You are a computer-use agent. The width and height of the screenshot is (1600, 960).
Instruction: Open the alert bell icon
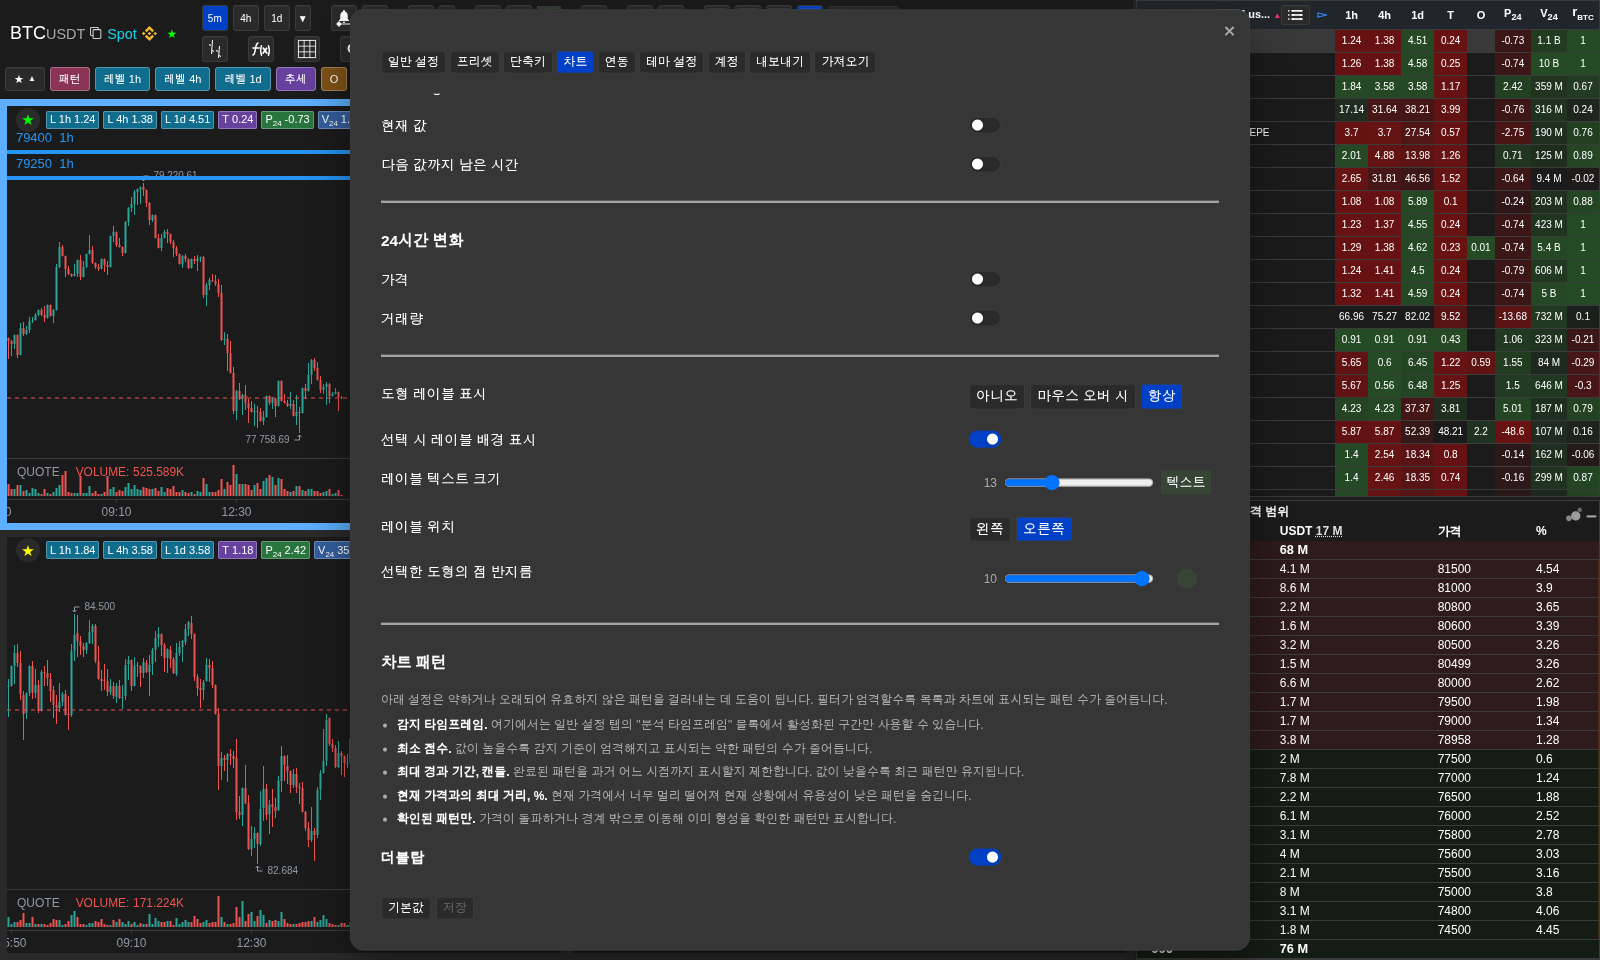tap(343, 18)
